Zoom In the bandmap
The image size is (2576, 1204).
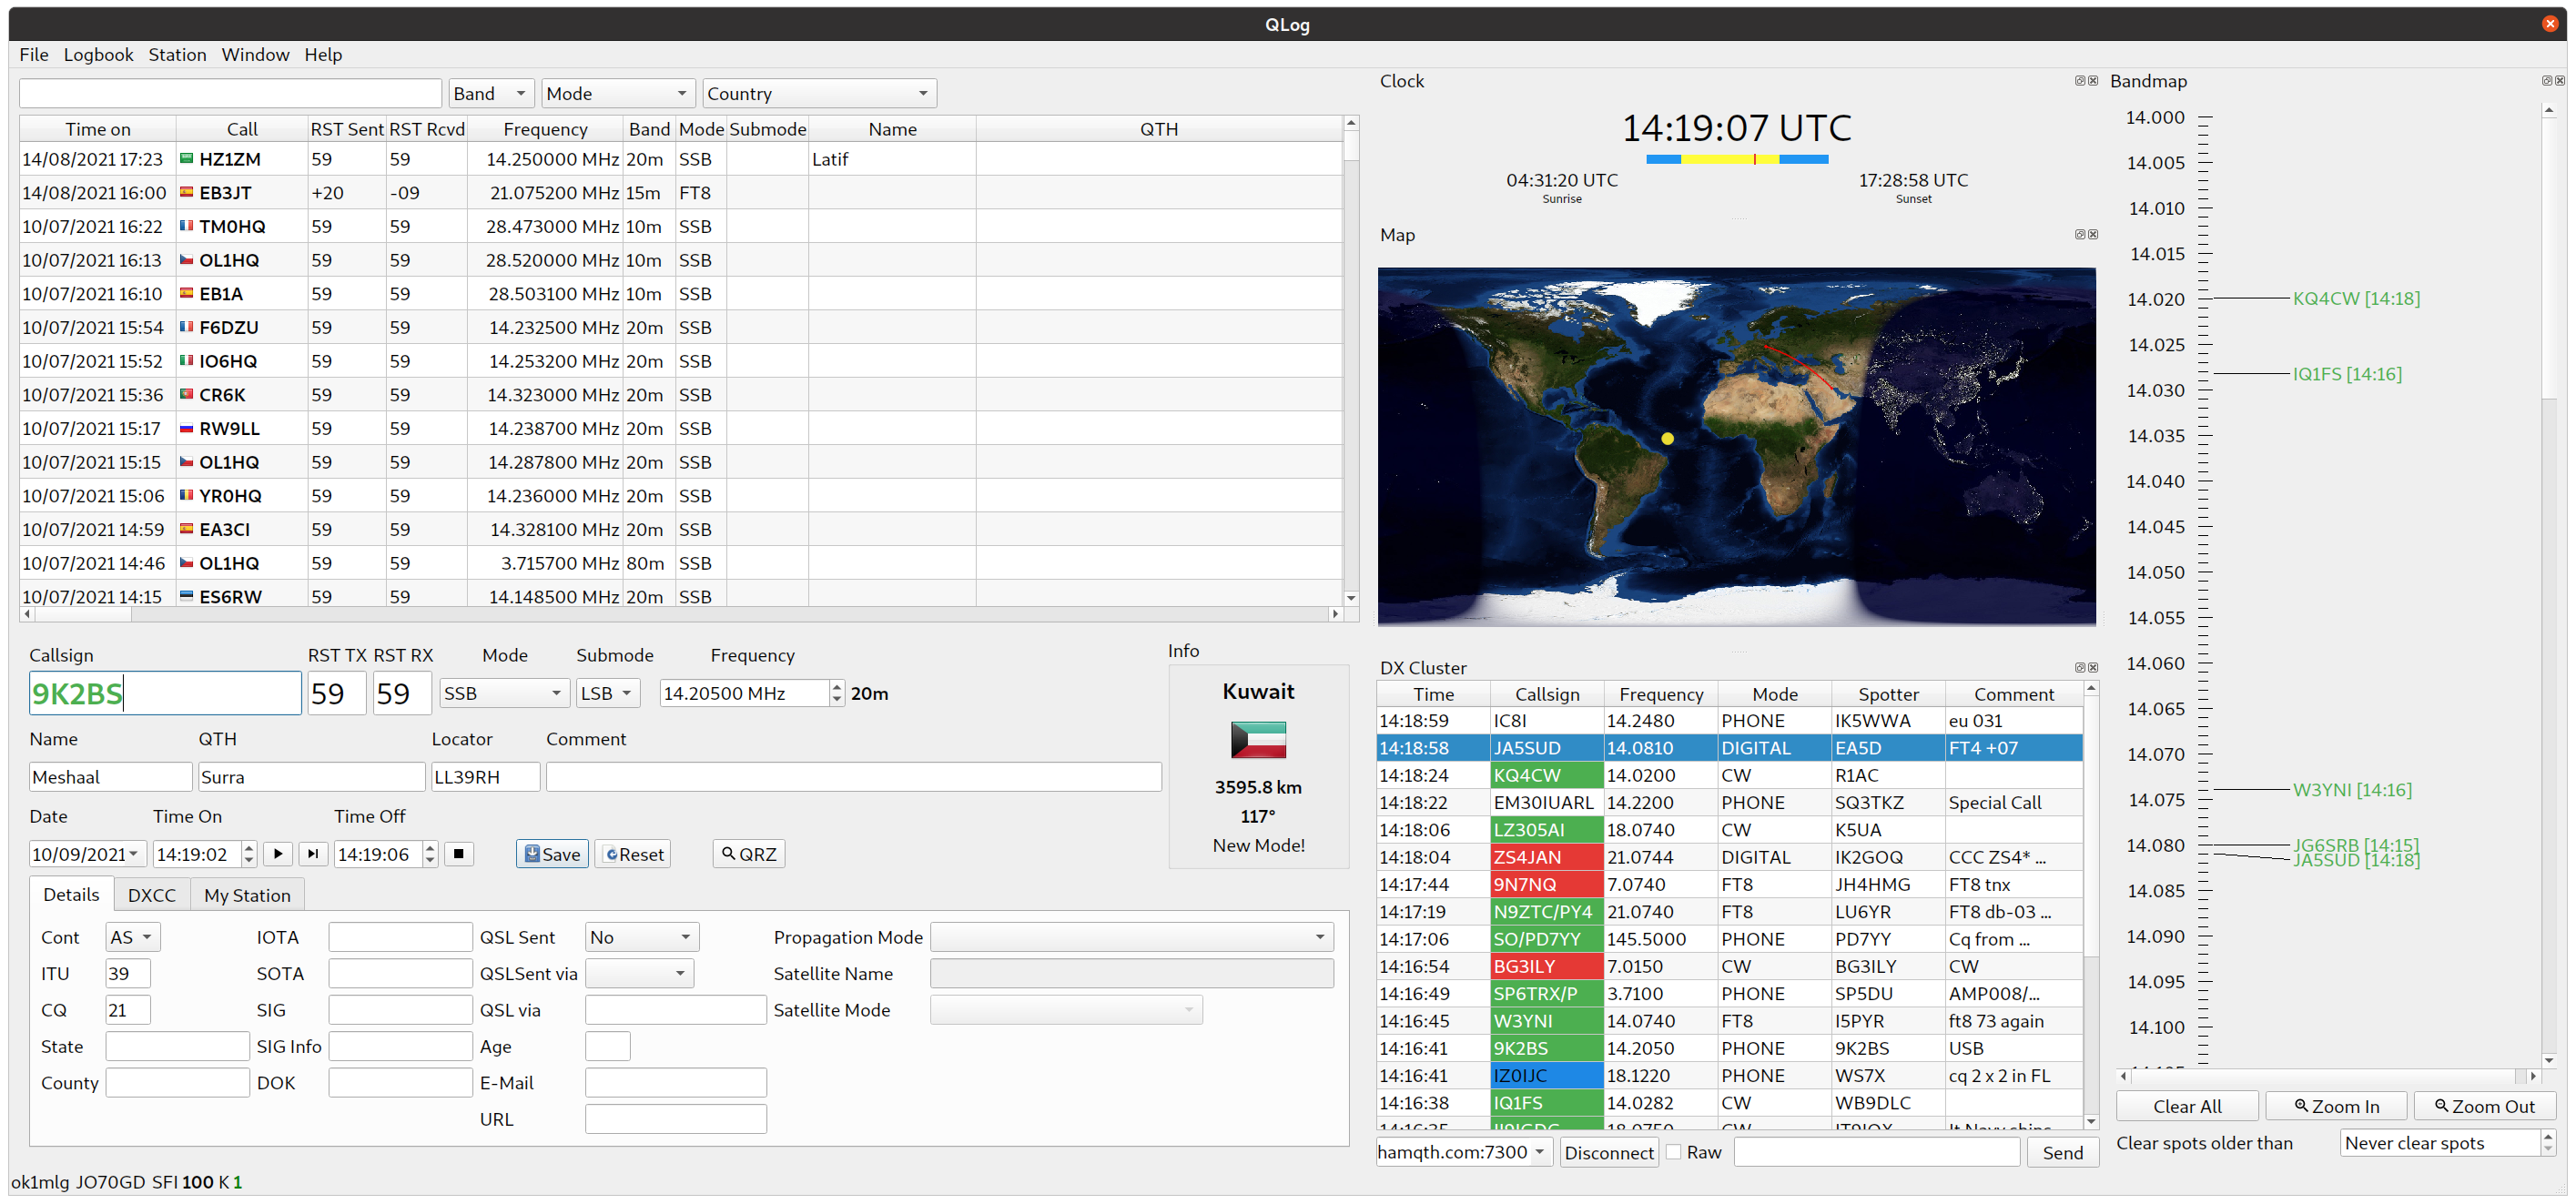click(2336, 1106)
